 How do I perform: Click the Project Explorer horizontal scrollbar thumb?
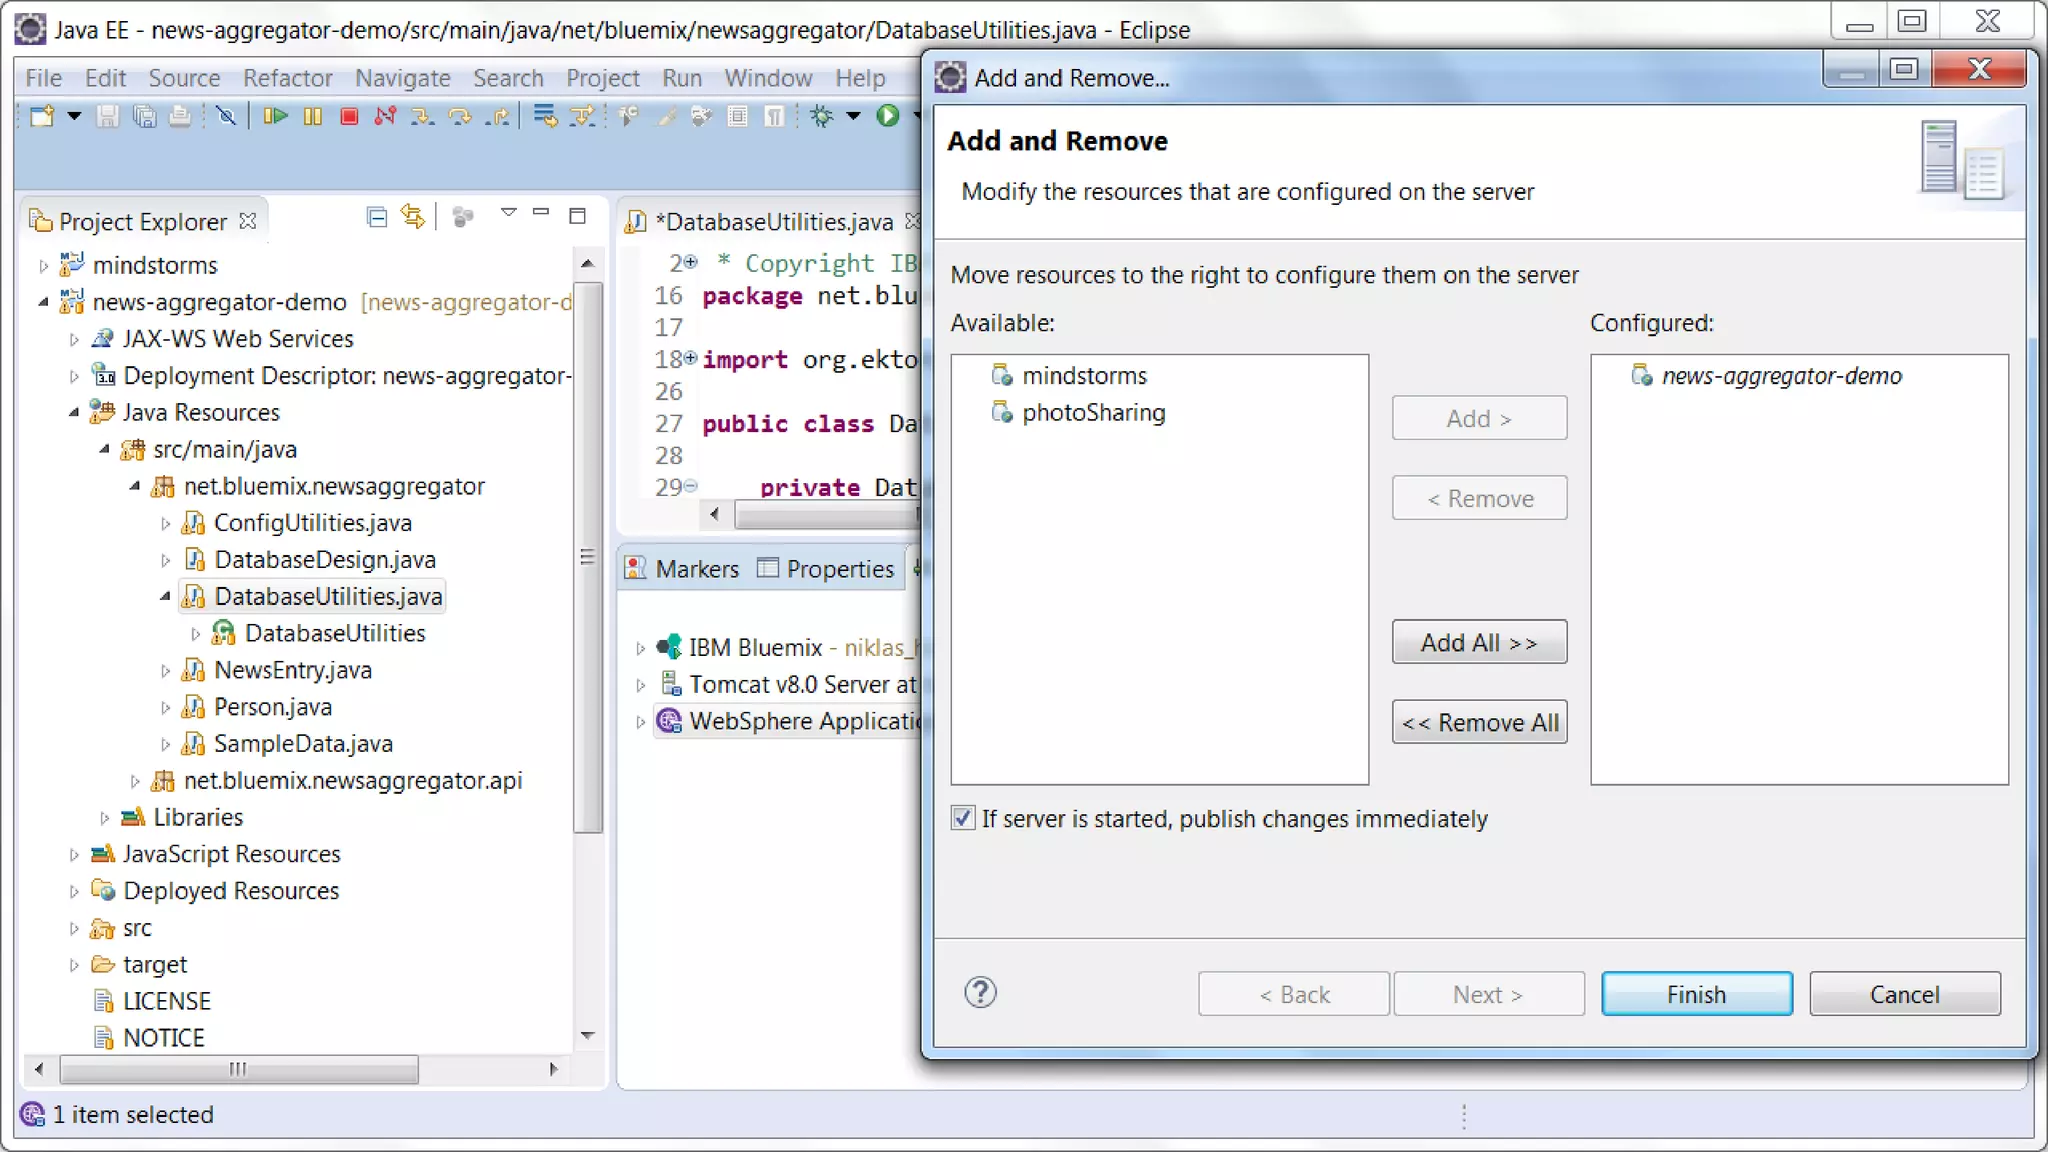coord(238,1069)
